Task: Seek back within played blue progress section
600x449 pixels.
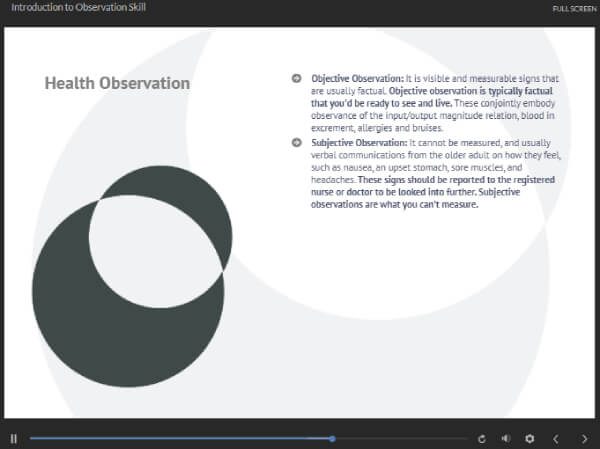Action: click(180, 438)
